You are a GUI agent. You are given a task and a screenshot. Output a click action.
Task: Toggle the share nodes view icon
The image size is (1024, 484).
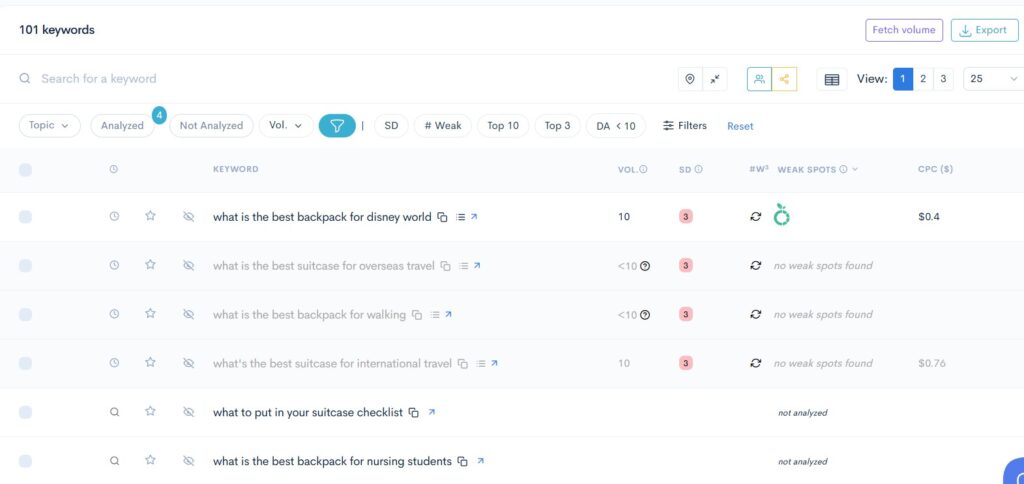coord(784,79)
